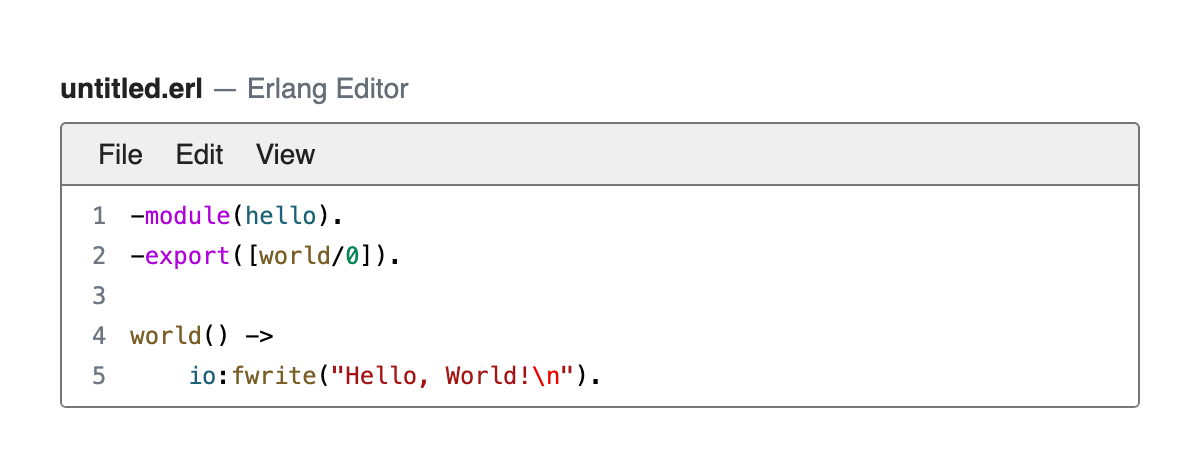Select line number 2 in gutter
This screenshot has width=1200, height=476.
click(98, 256)
